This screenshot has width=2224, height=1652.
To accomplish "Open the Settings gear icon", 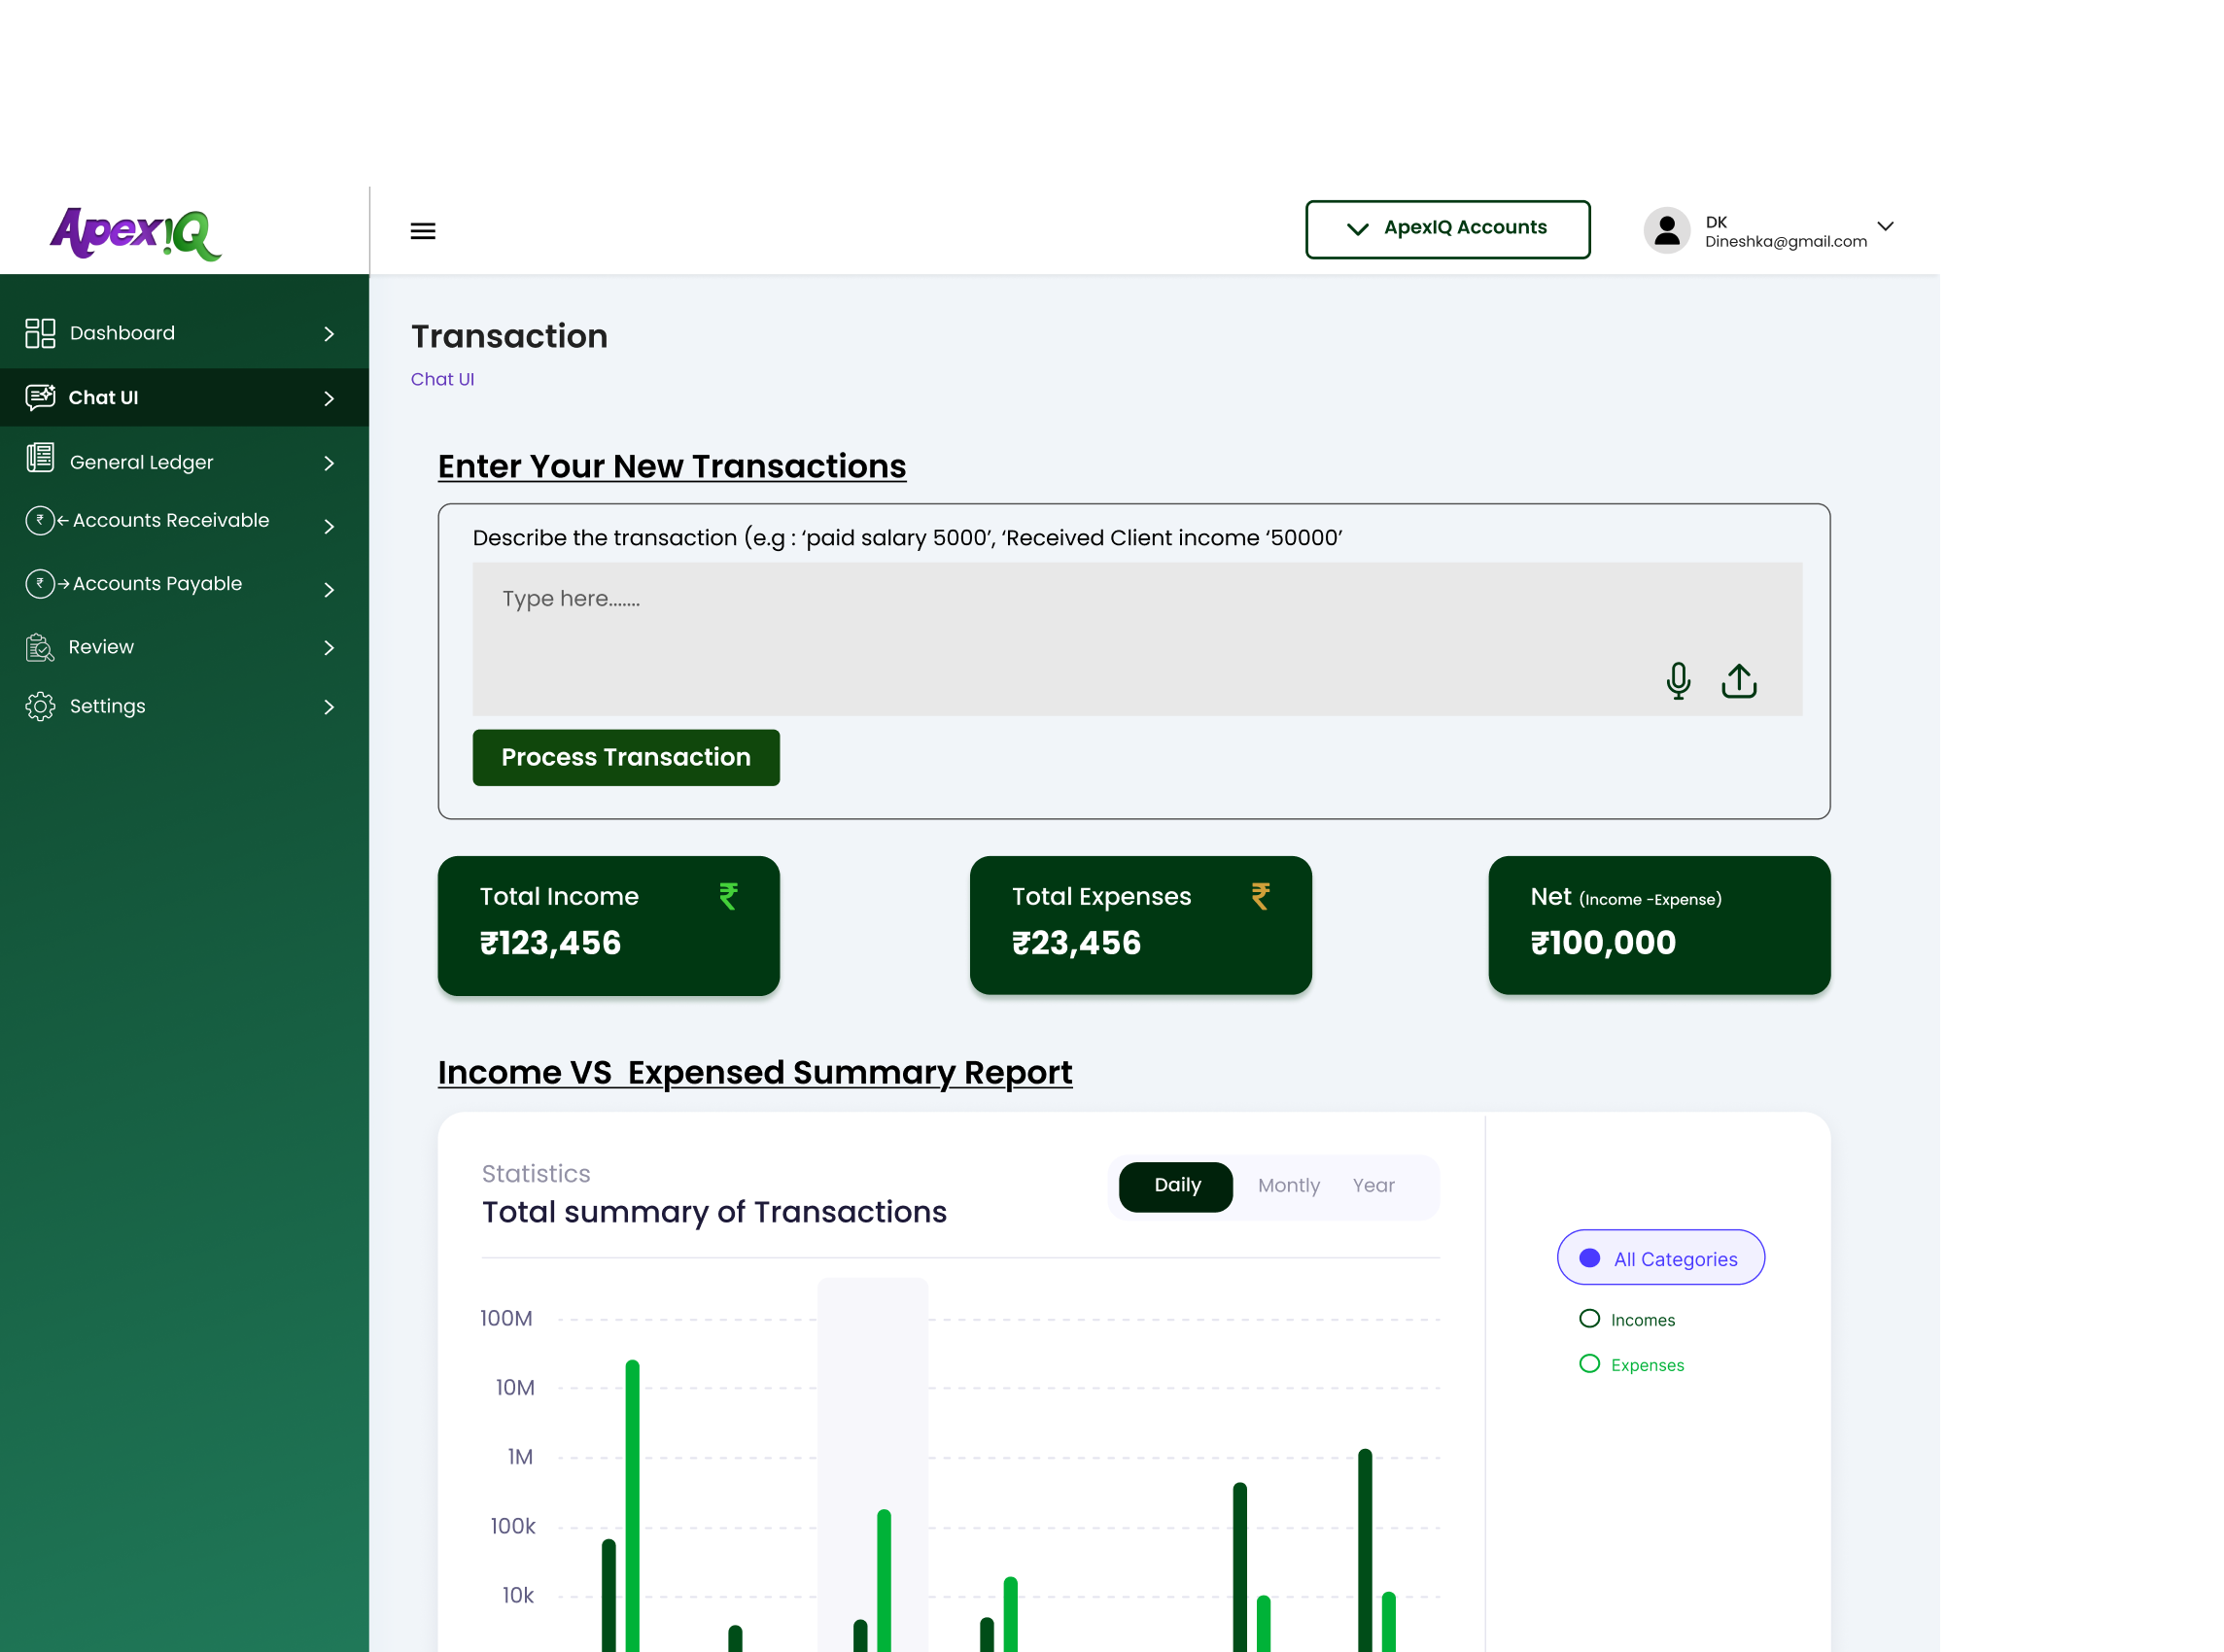I will (40, 706).
